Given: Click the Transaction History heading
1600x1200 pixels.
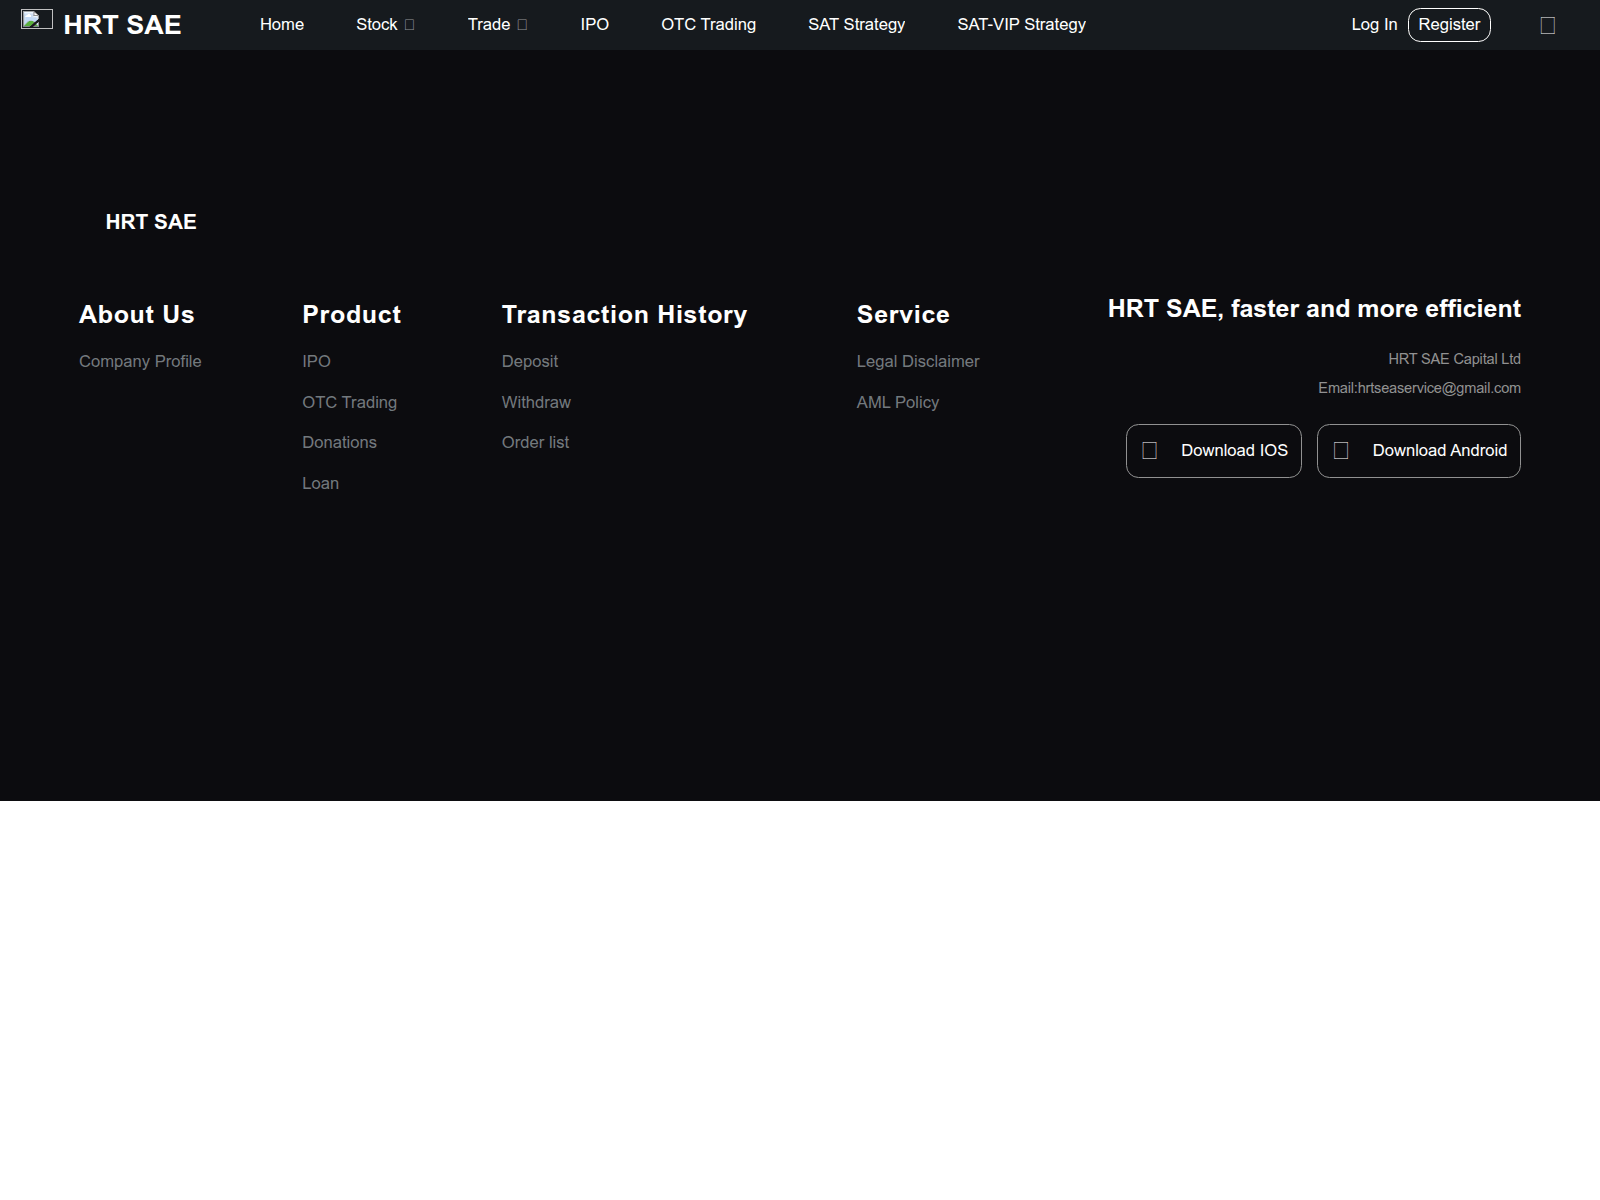Looking at the screenshot, I should click(624, 314).
